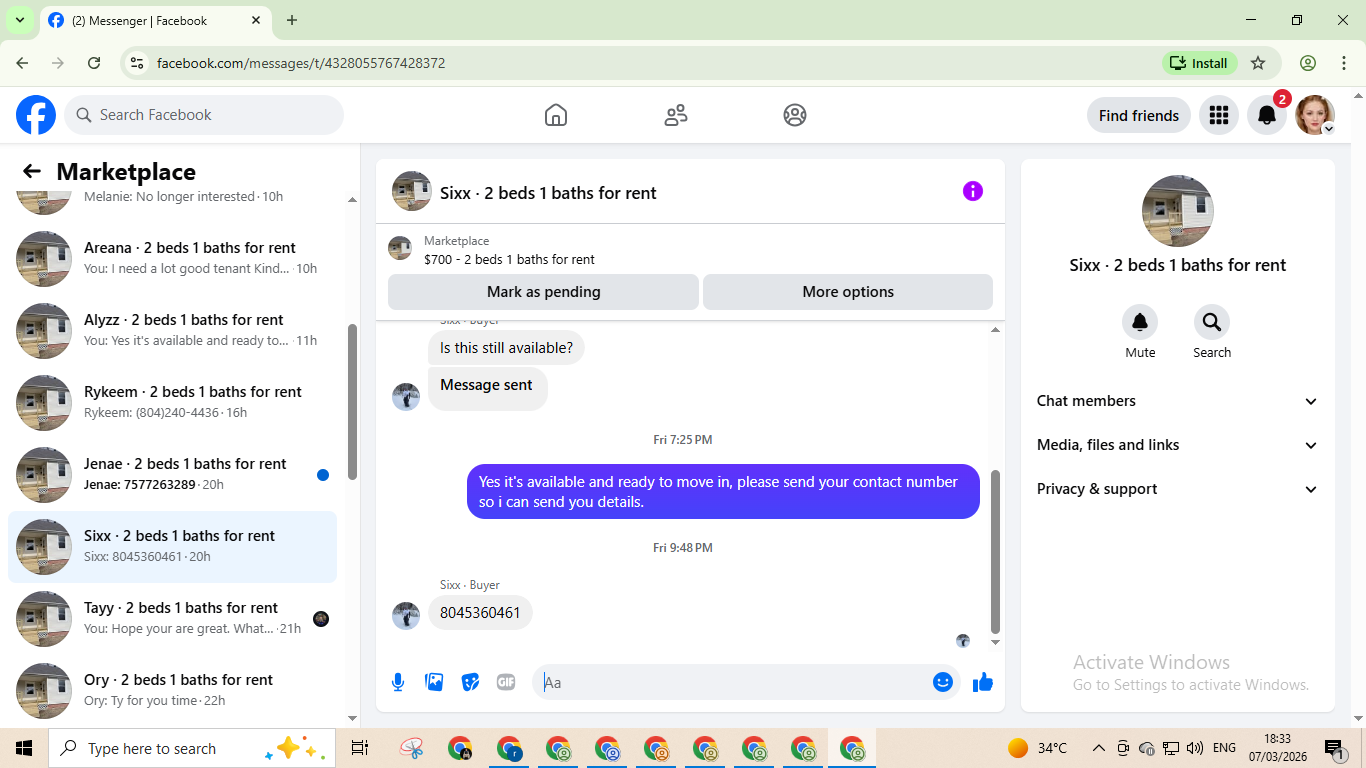Mute this conversation with bell icon

point(1140,322)
